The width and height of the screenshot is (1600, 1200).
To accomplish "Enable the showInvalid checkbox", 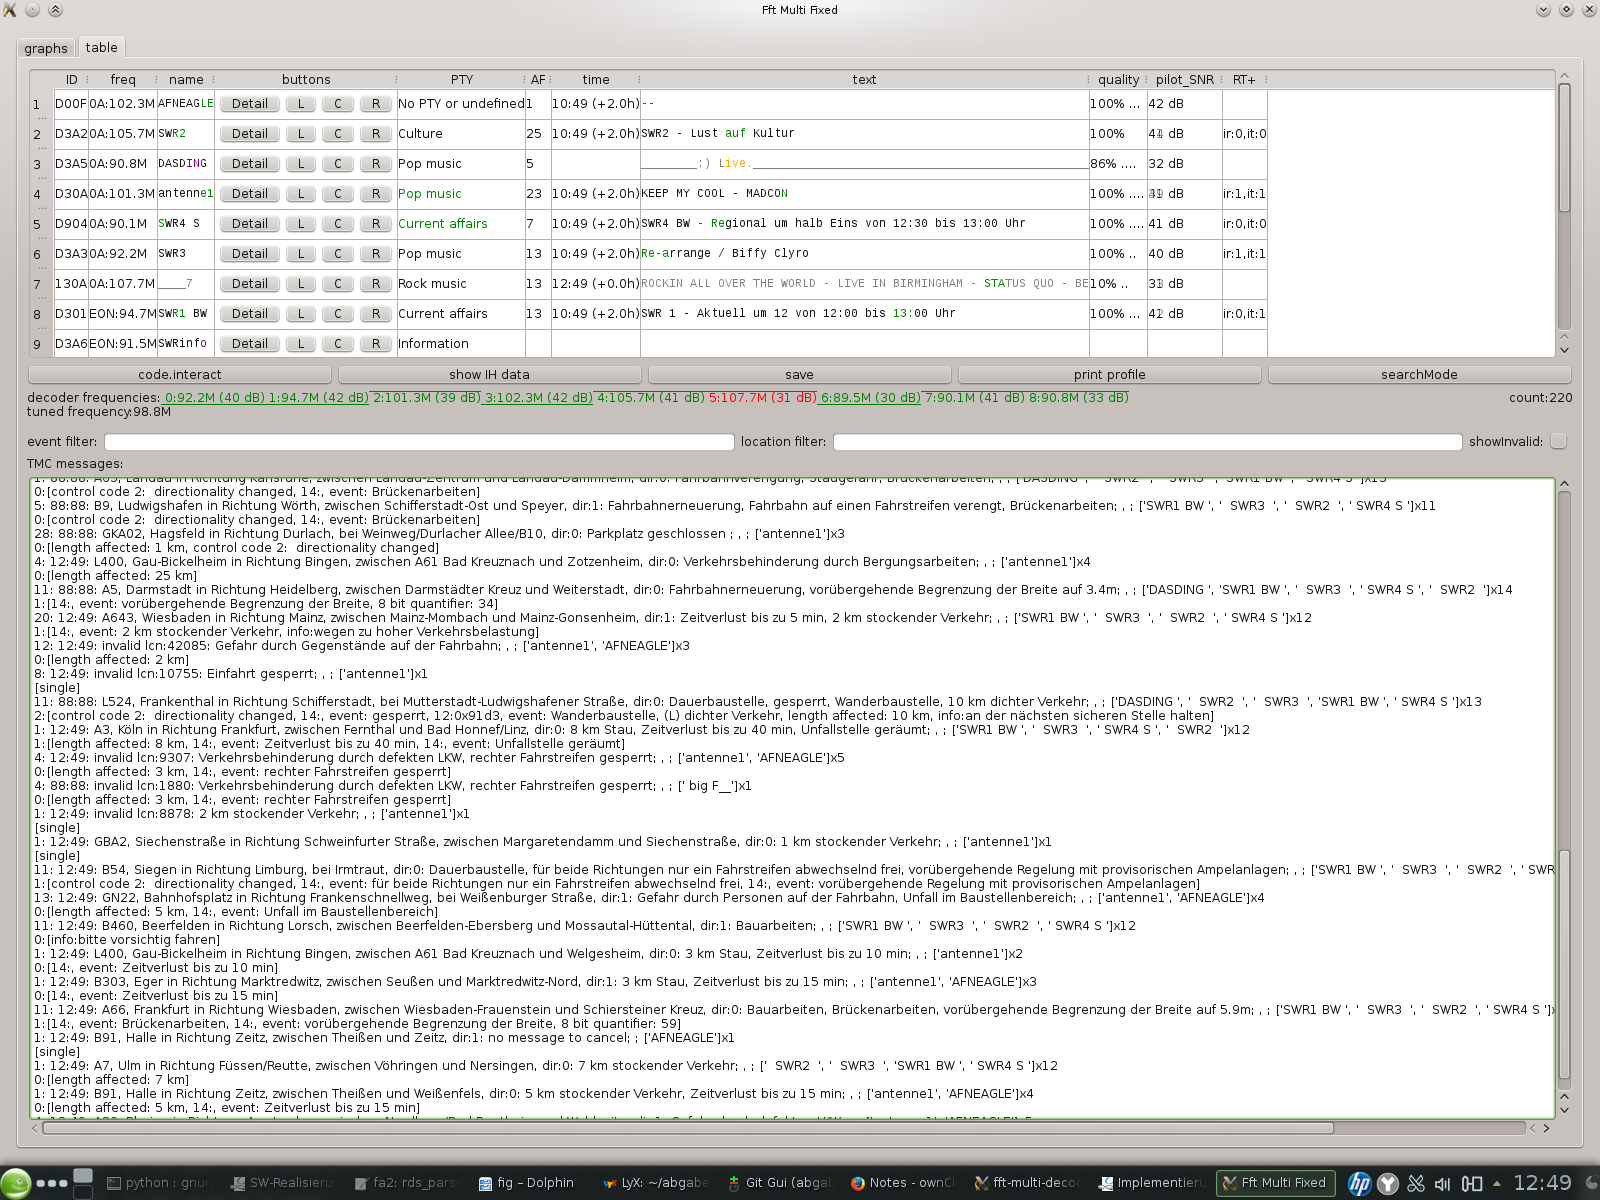I will coord(1558,441).
